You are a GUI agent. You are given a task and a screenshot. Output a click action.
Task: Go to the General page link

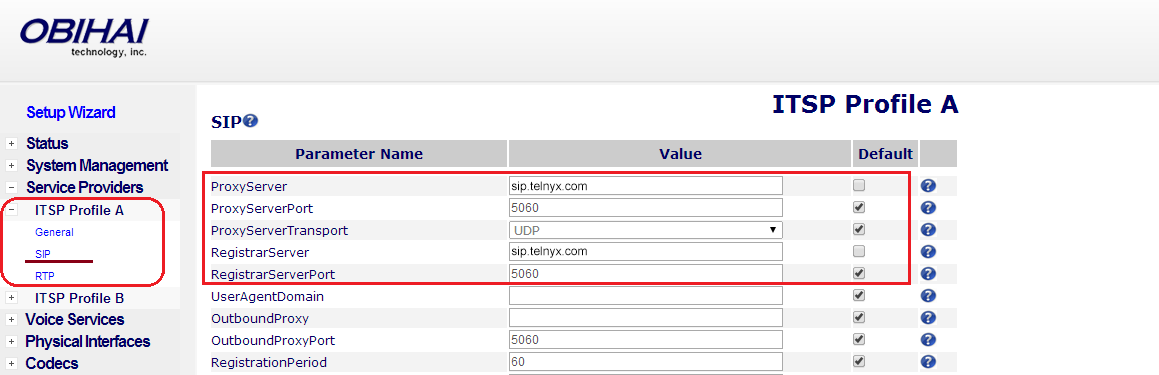point(54,232)
